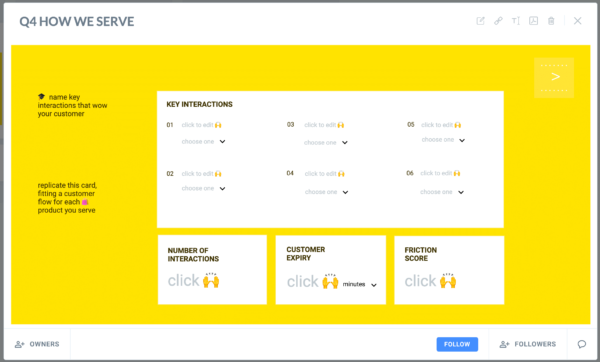Open the Followers list

click(528, 344)
